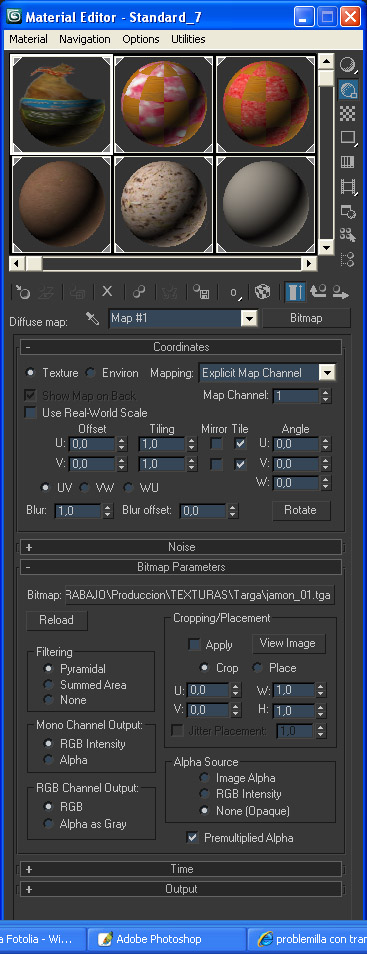The height and width of the screenshot is (954, 367).
Task: Open the Options menu
Action: 141,39
